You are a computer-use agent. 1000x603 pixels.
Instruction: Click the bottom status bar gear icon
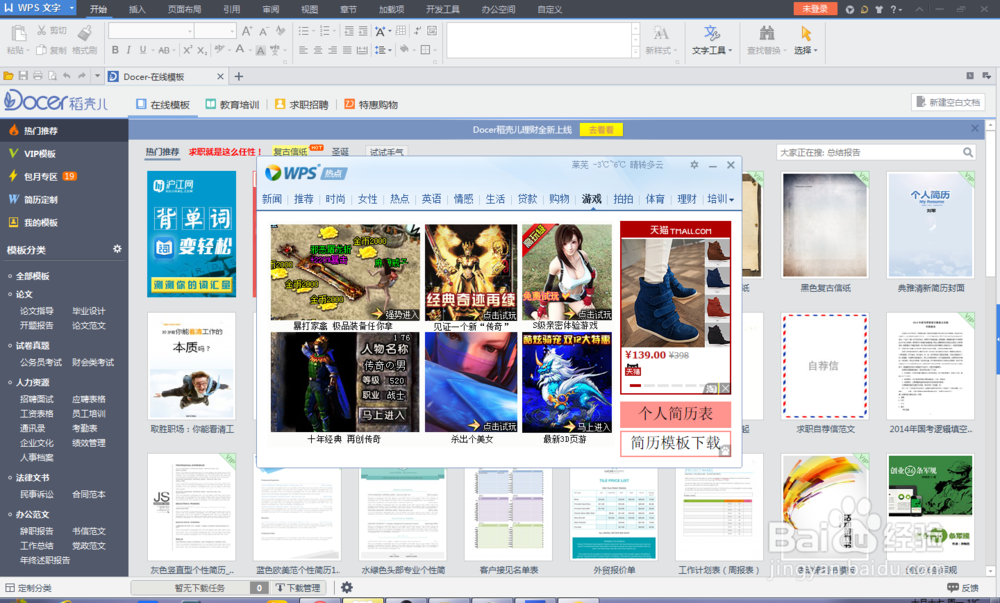[346, 588]
